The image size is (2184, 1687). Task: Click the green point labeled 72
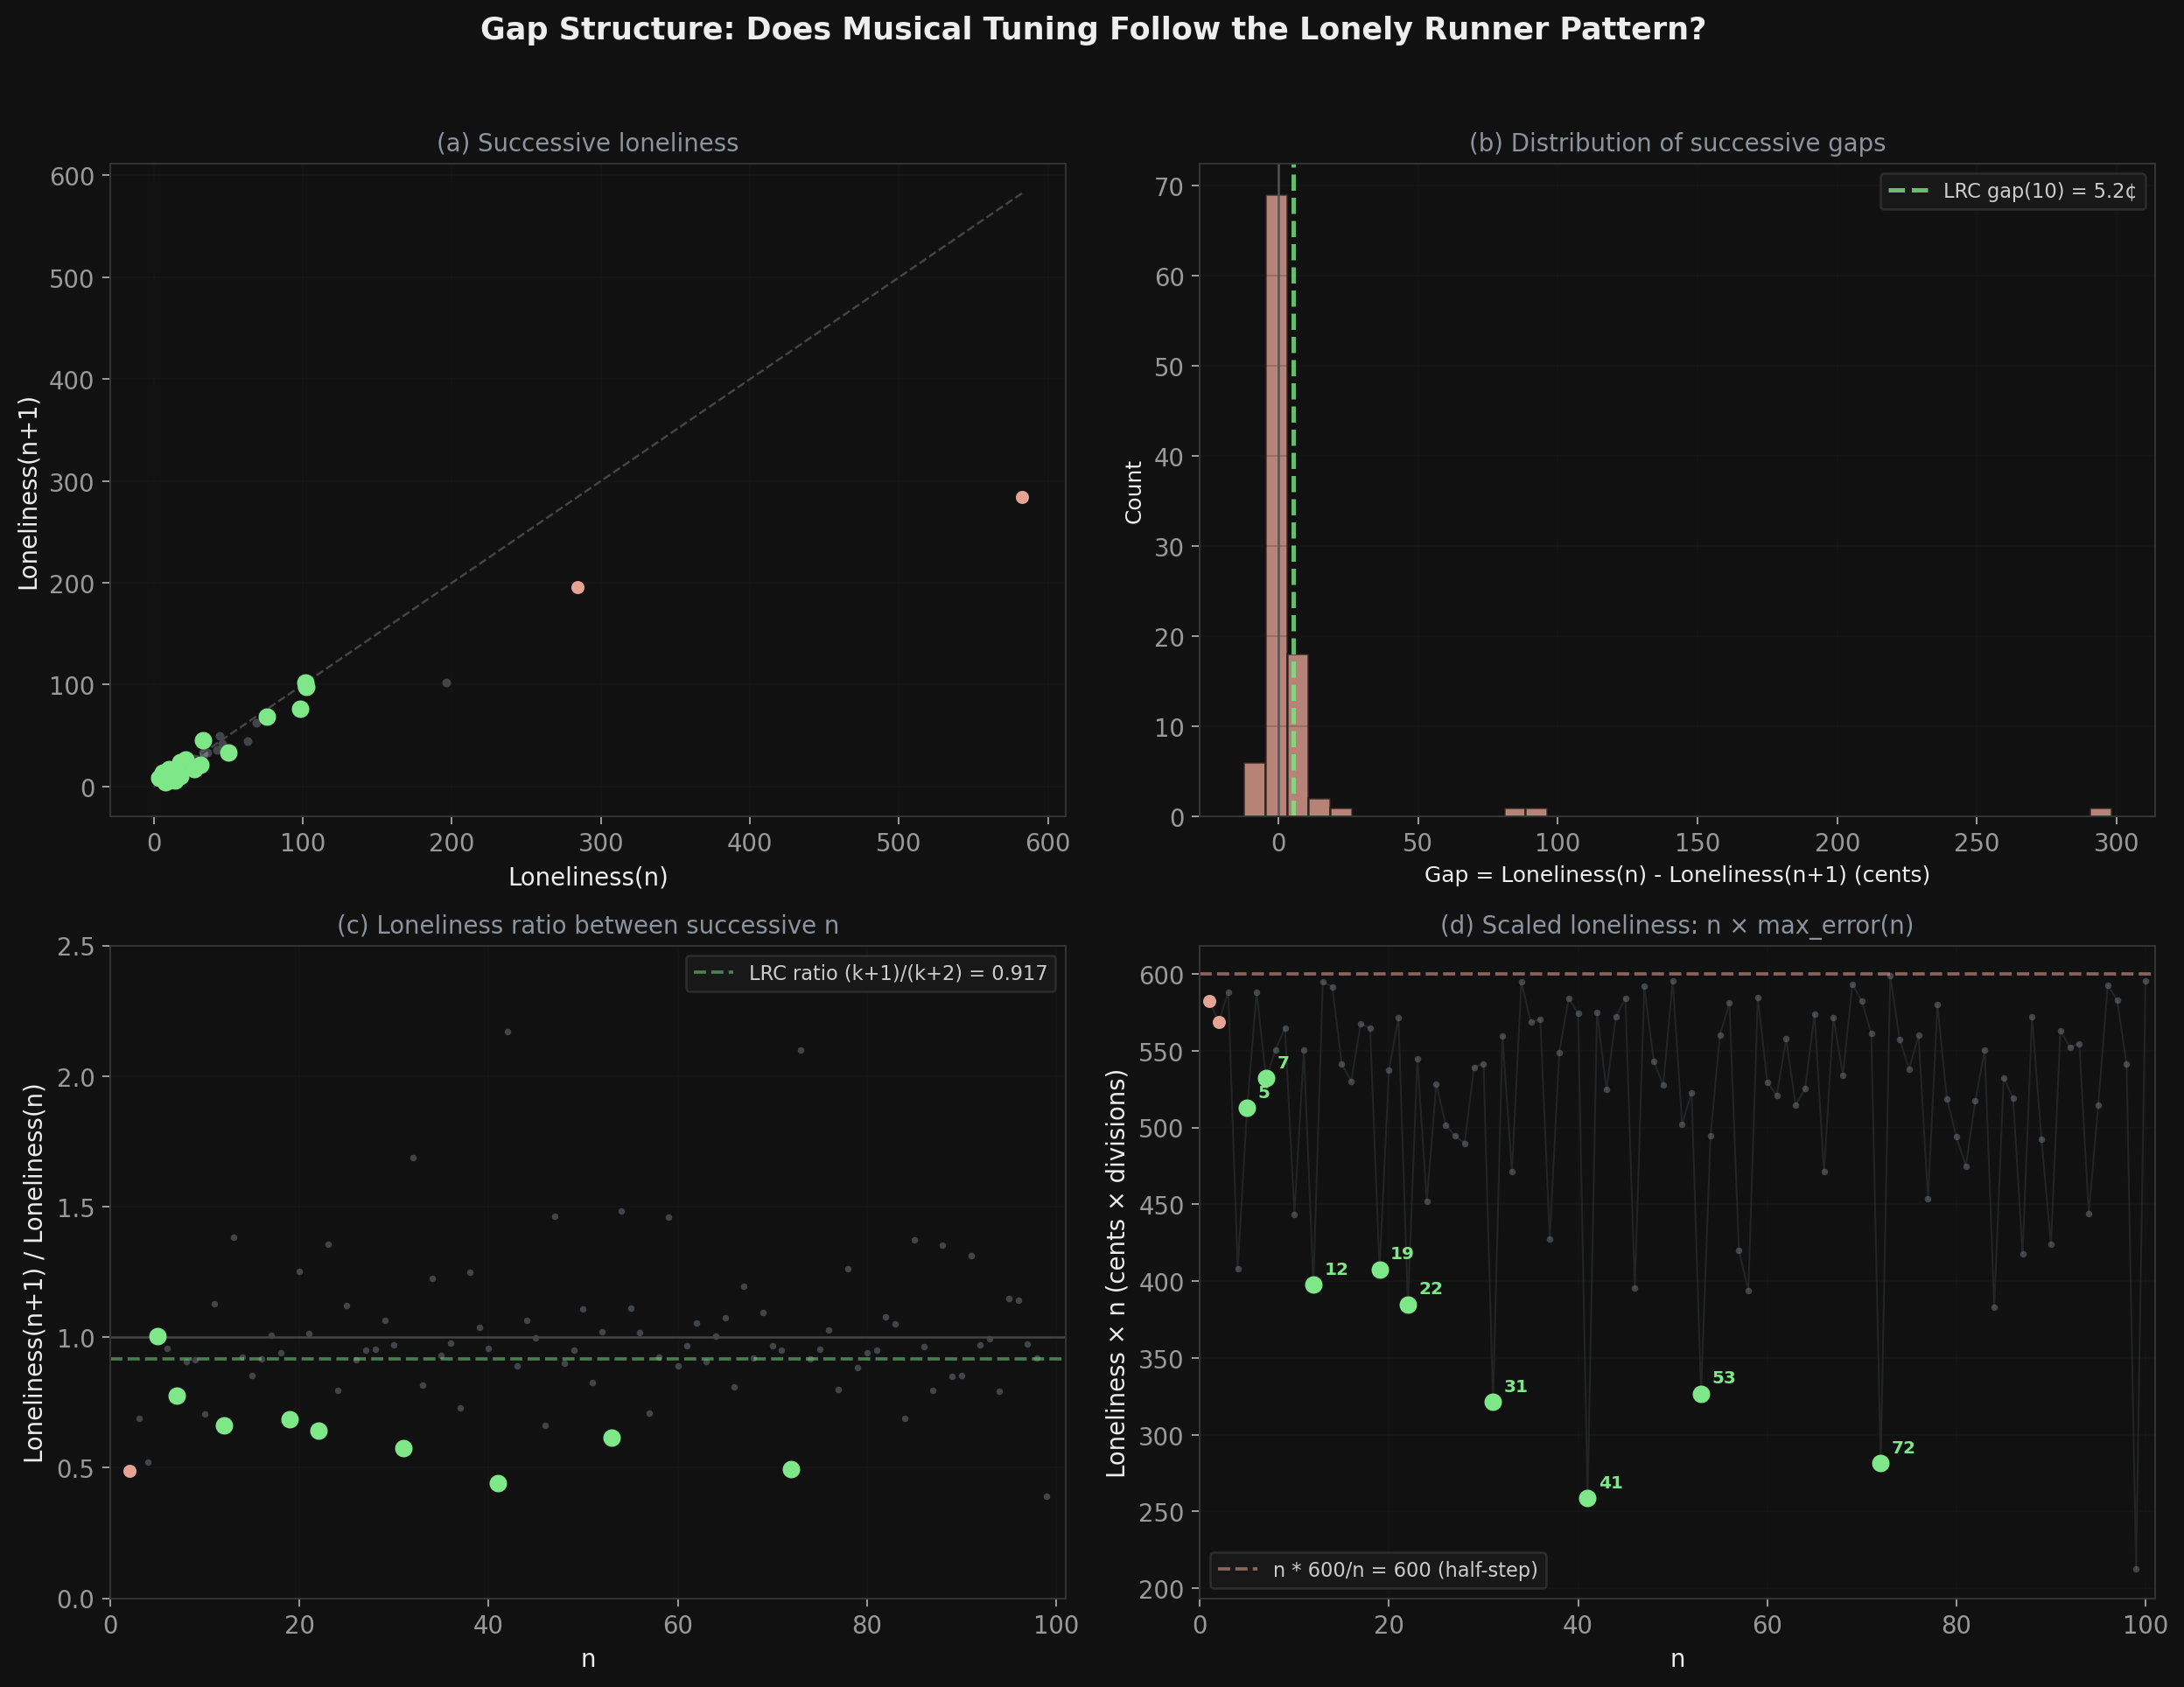[1880, 1463]
